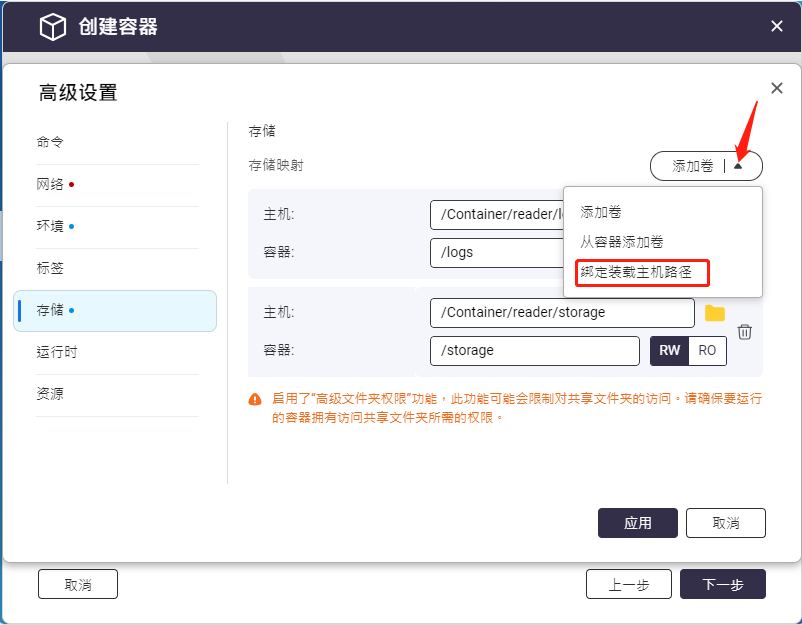Cancel the advanced settings dialog
Viewport: 802px width, 625px height.
tap(725, 523)
